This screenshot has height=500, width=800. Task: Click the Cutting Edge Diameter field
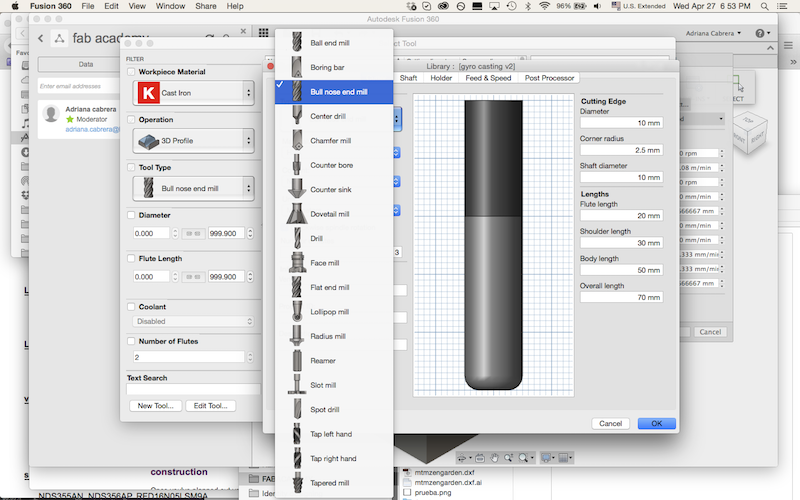(x=621, y=123)
